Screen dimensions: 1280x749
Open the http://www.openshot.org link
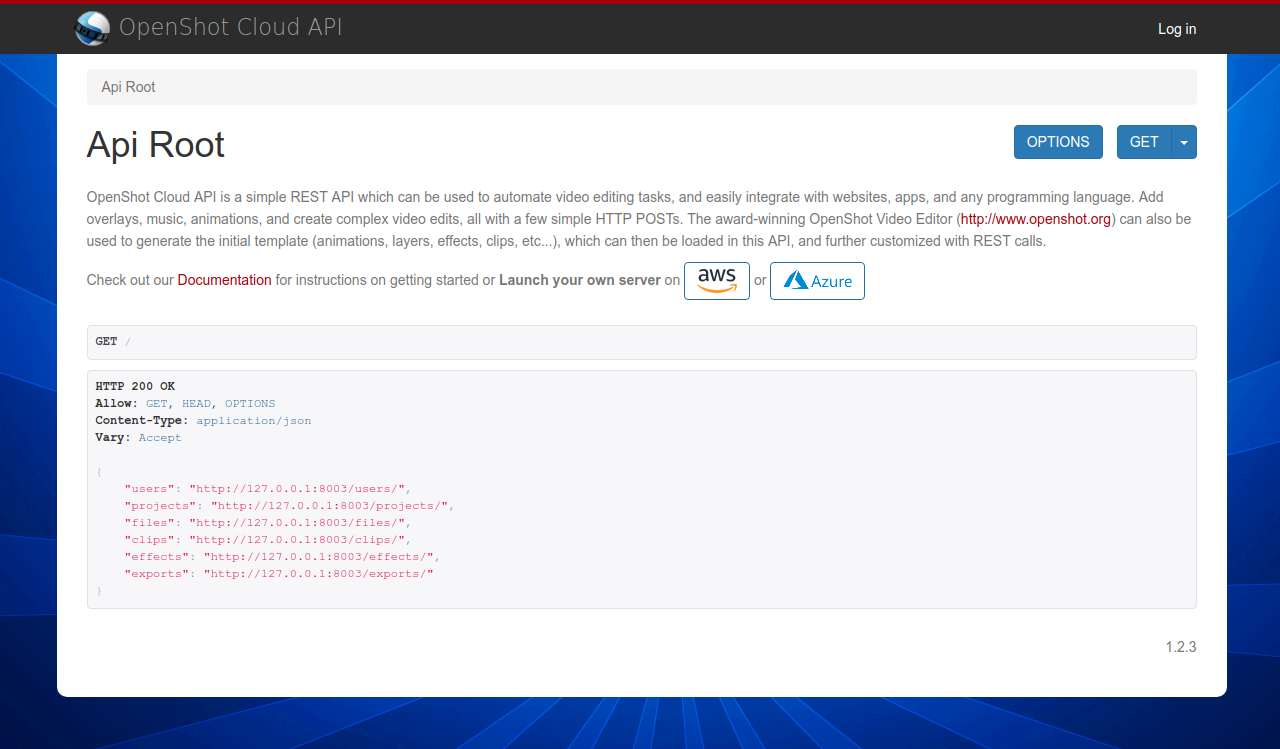1036,219
